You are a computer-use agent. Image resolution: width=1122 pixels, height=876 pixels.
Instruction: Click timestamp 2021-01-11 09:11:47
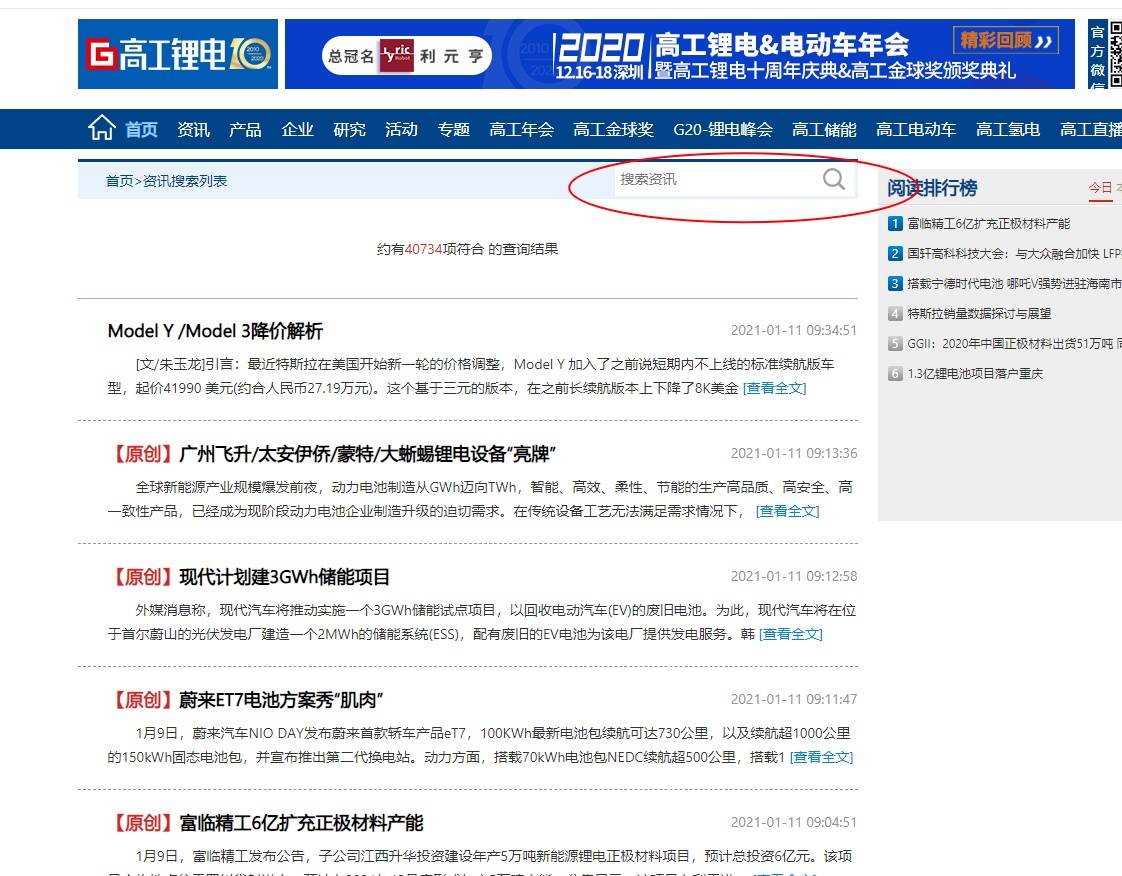794,699
